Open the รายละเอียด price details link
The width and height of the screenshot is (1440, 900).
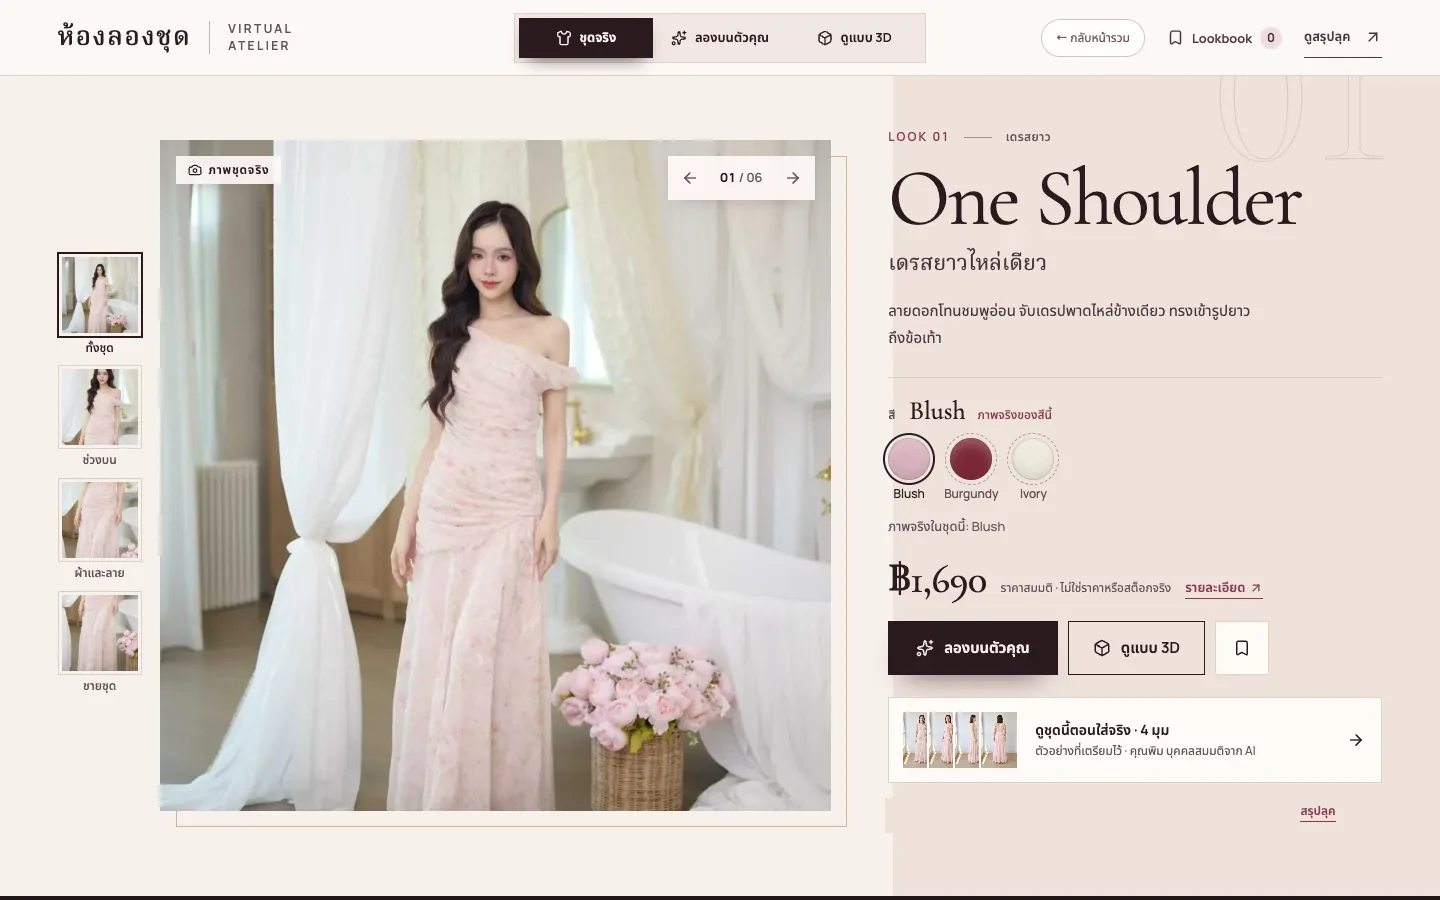(1223, 588)
